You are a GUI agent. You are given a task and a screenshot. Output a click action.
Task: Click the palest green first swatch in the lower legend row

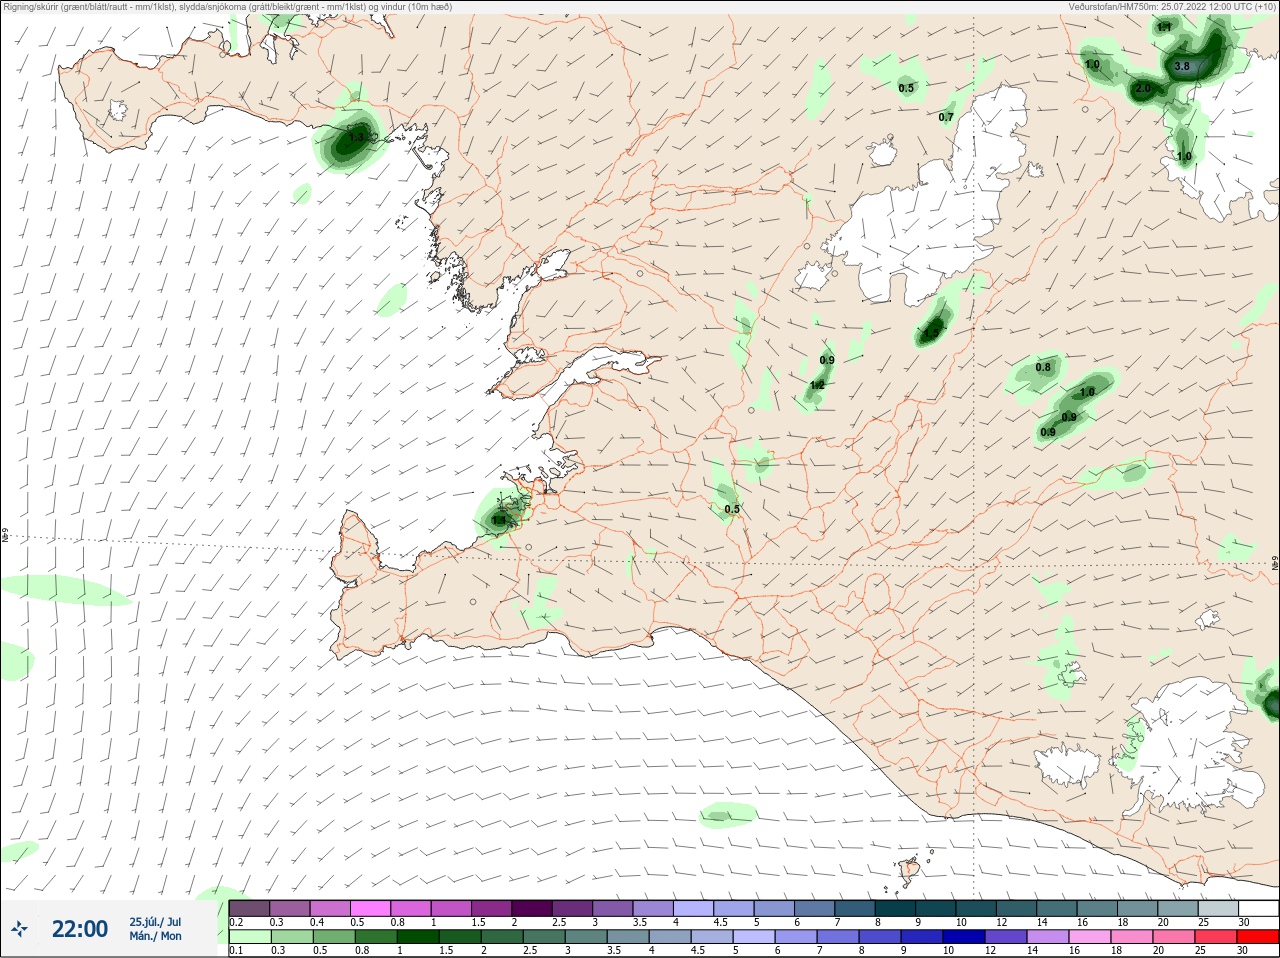click(249, 938)
